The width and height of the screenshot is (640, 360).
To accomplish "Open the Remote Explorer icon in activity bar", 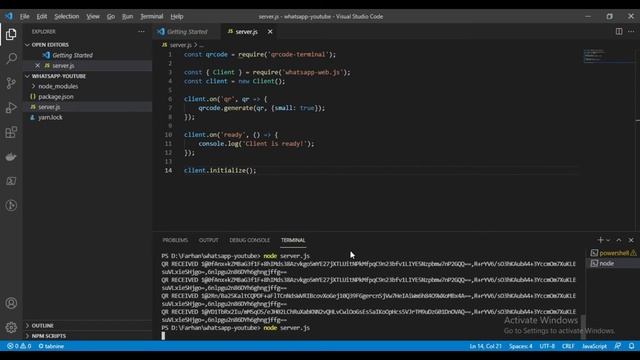I will click(x=11, y=181).
